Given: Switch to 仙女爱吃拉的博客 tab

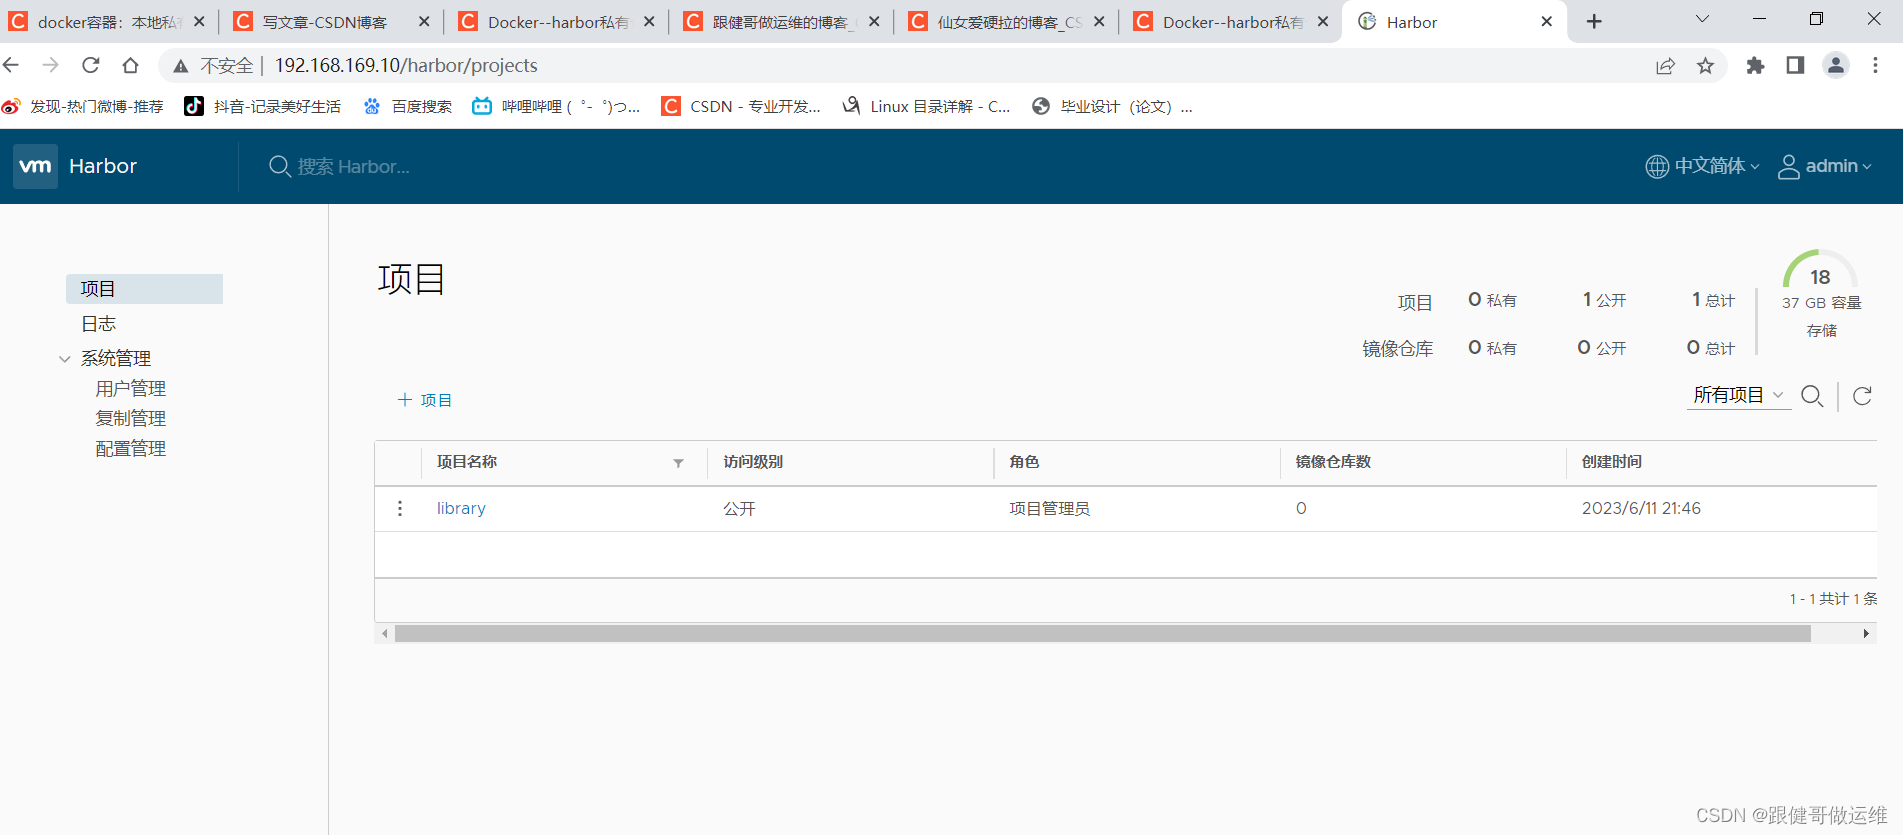Looking at the screenshot, I should pos(1006,21).
